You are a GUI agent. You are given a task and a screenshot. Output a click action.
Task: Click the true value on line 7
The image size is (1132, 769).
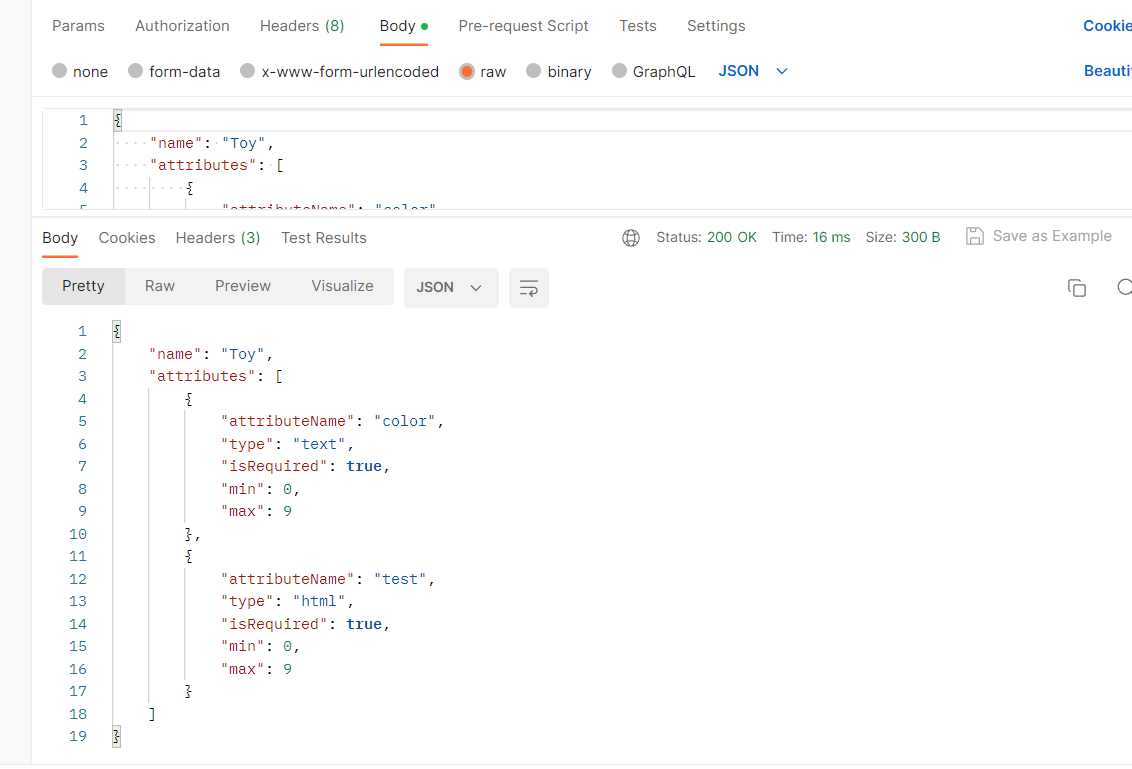(x=364, y=466)
